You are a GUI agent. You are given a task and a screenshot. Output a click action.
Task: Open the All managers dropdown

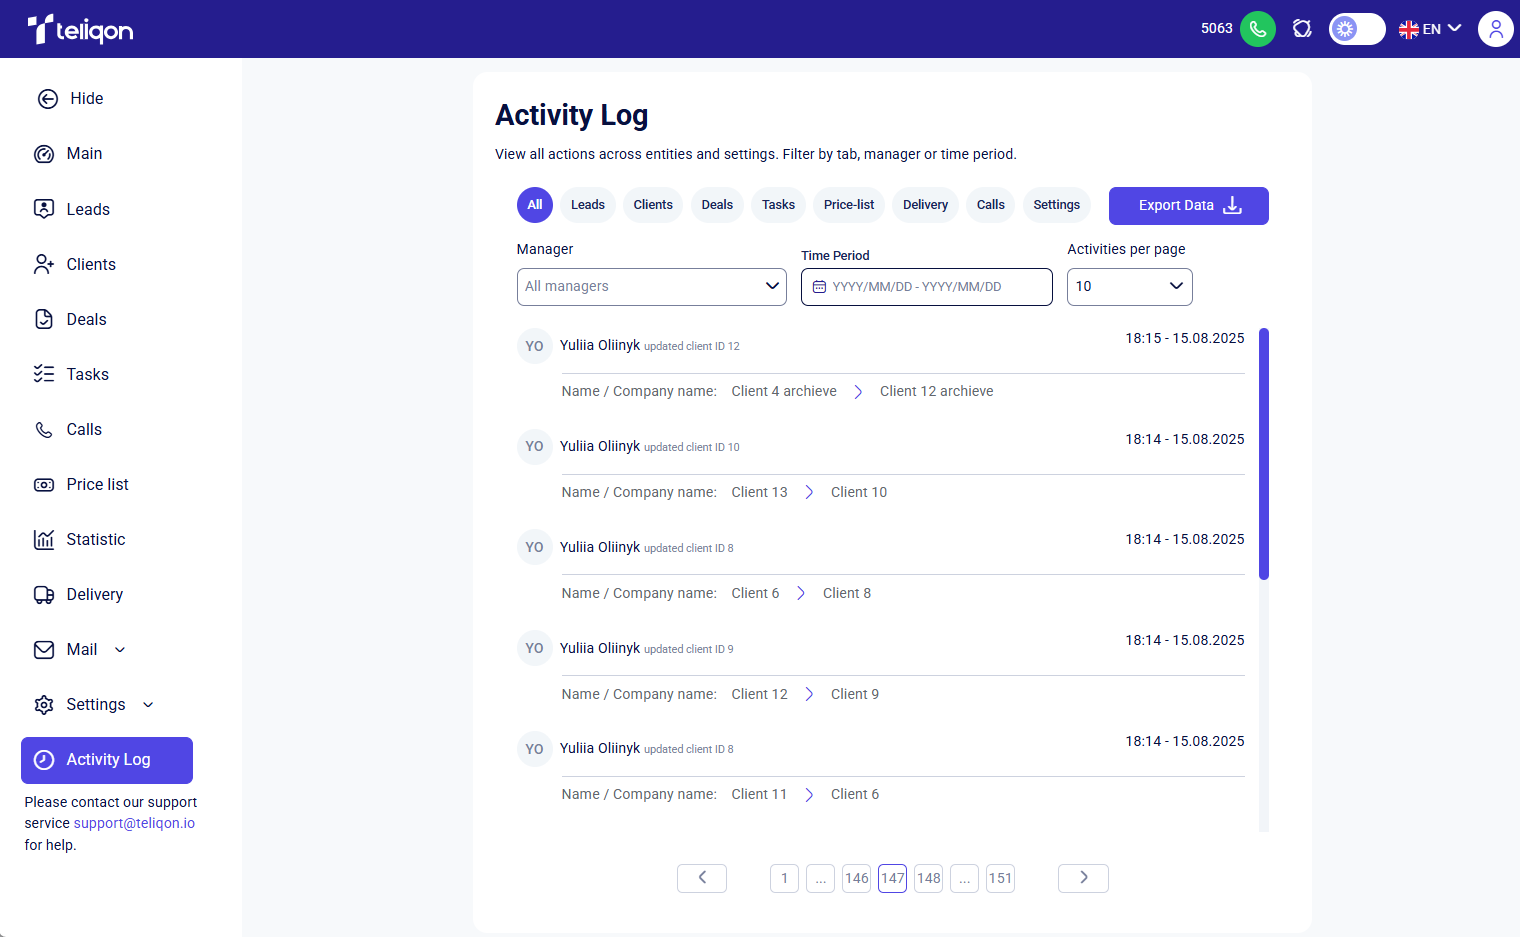[x=652, y=287]
